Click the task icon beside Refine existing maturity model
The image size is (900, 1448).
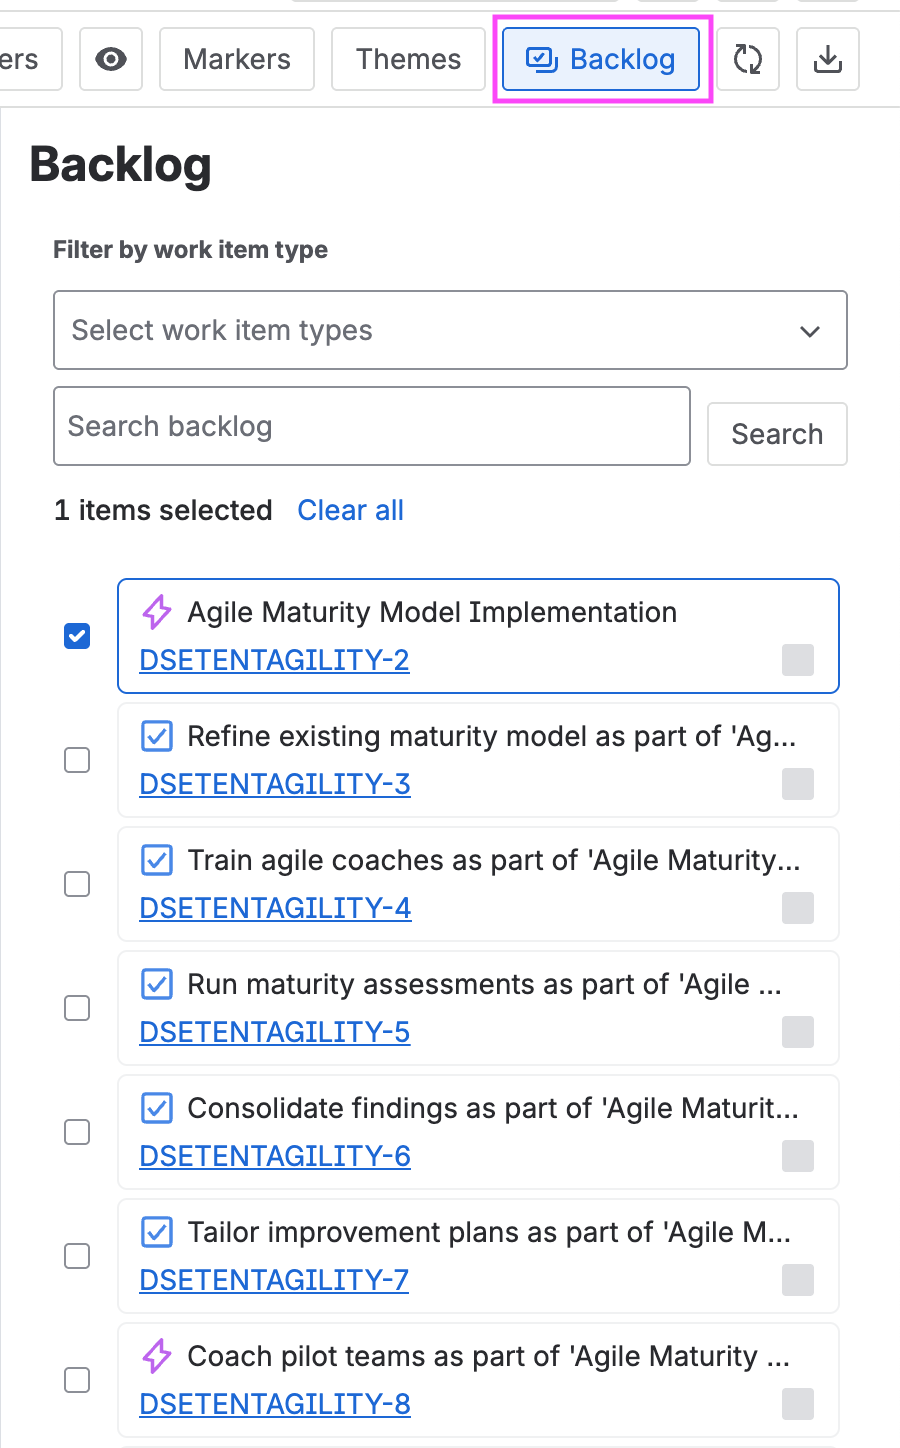157,736
